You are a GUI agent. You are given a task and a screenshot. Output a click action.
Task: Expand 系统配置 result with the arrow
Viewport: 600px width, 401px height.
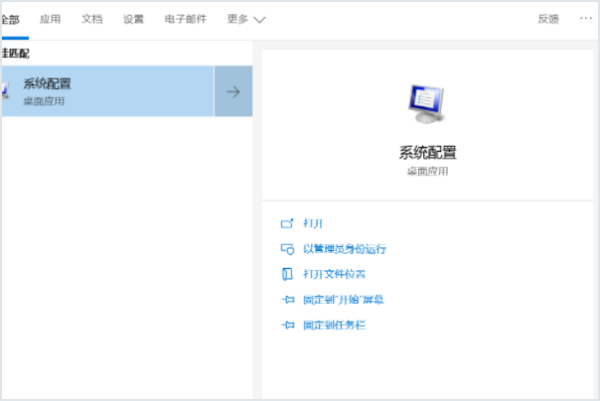coord(233,91)
